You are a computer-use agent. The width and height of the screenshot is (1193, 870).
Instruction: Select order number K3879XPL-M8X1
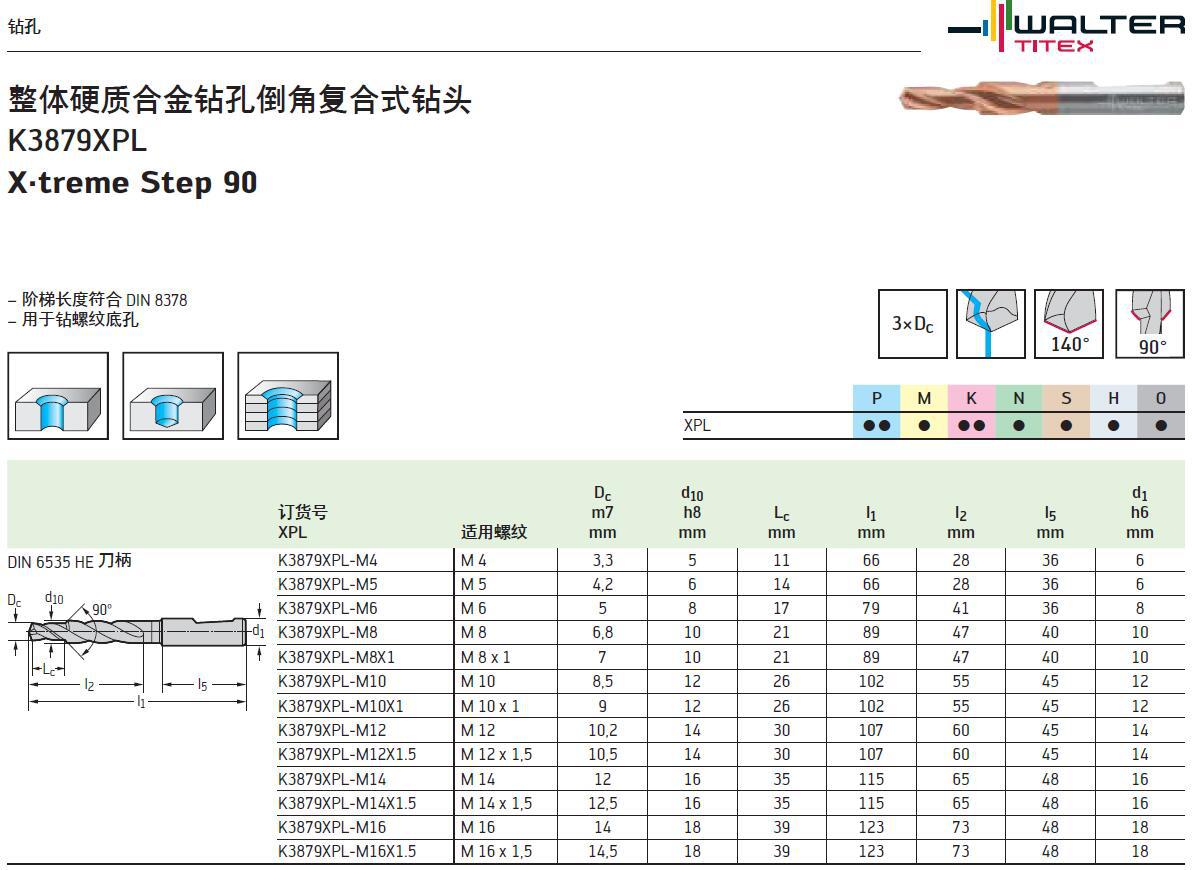tap(336, 657)
